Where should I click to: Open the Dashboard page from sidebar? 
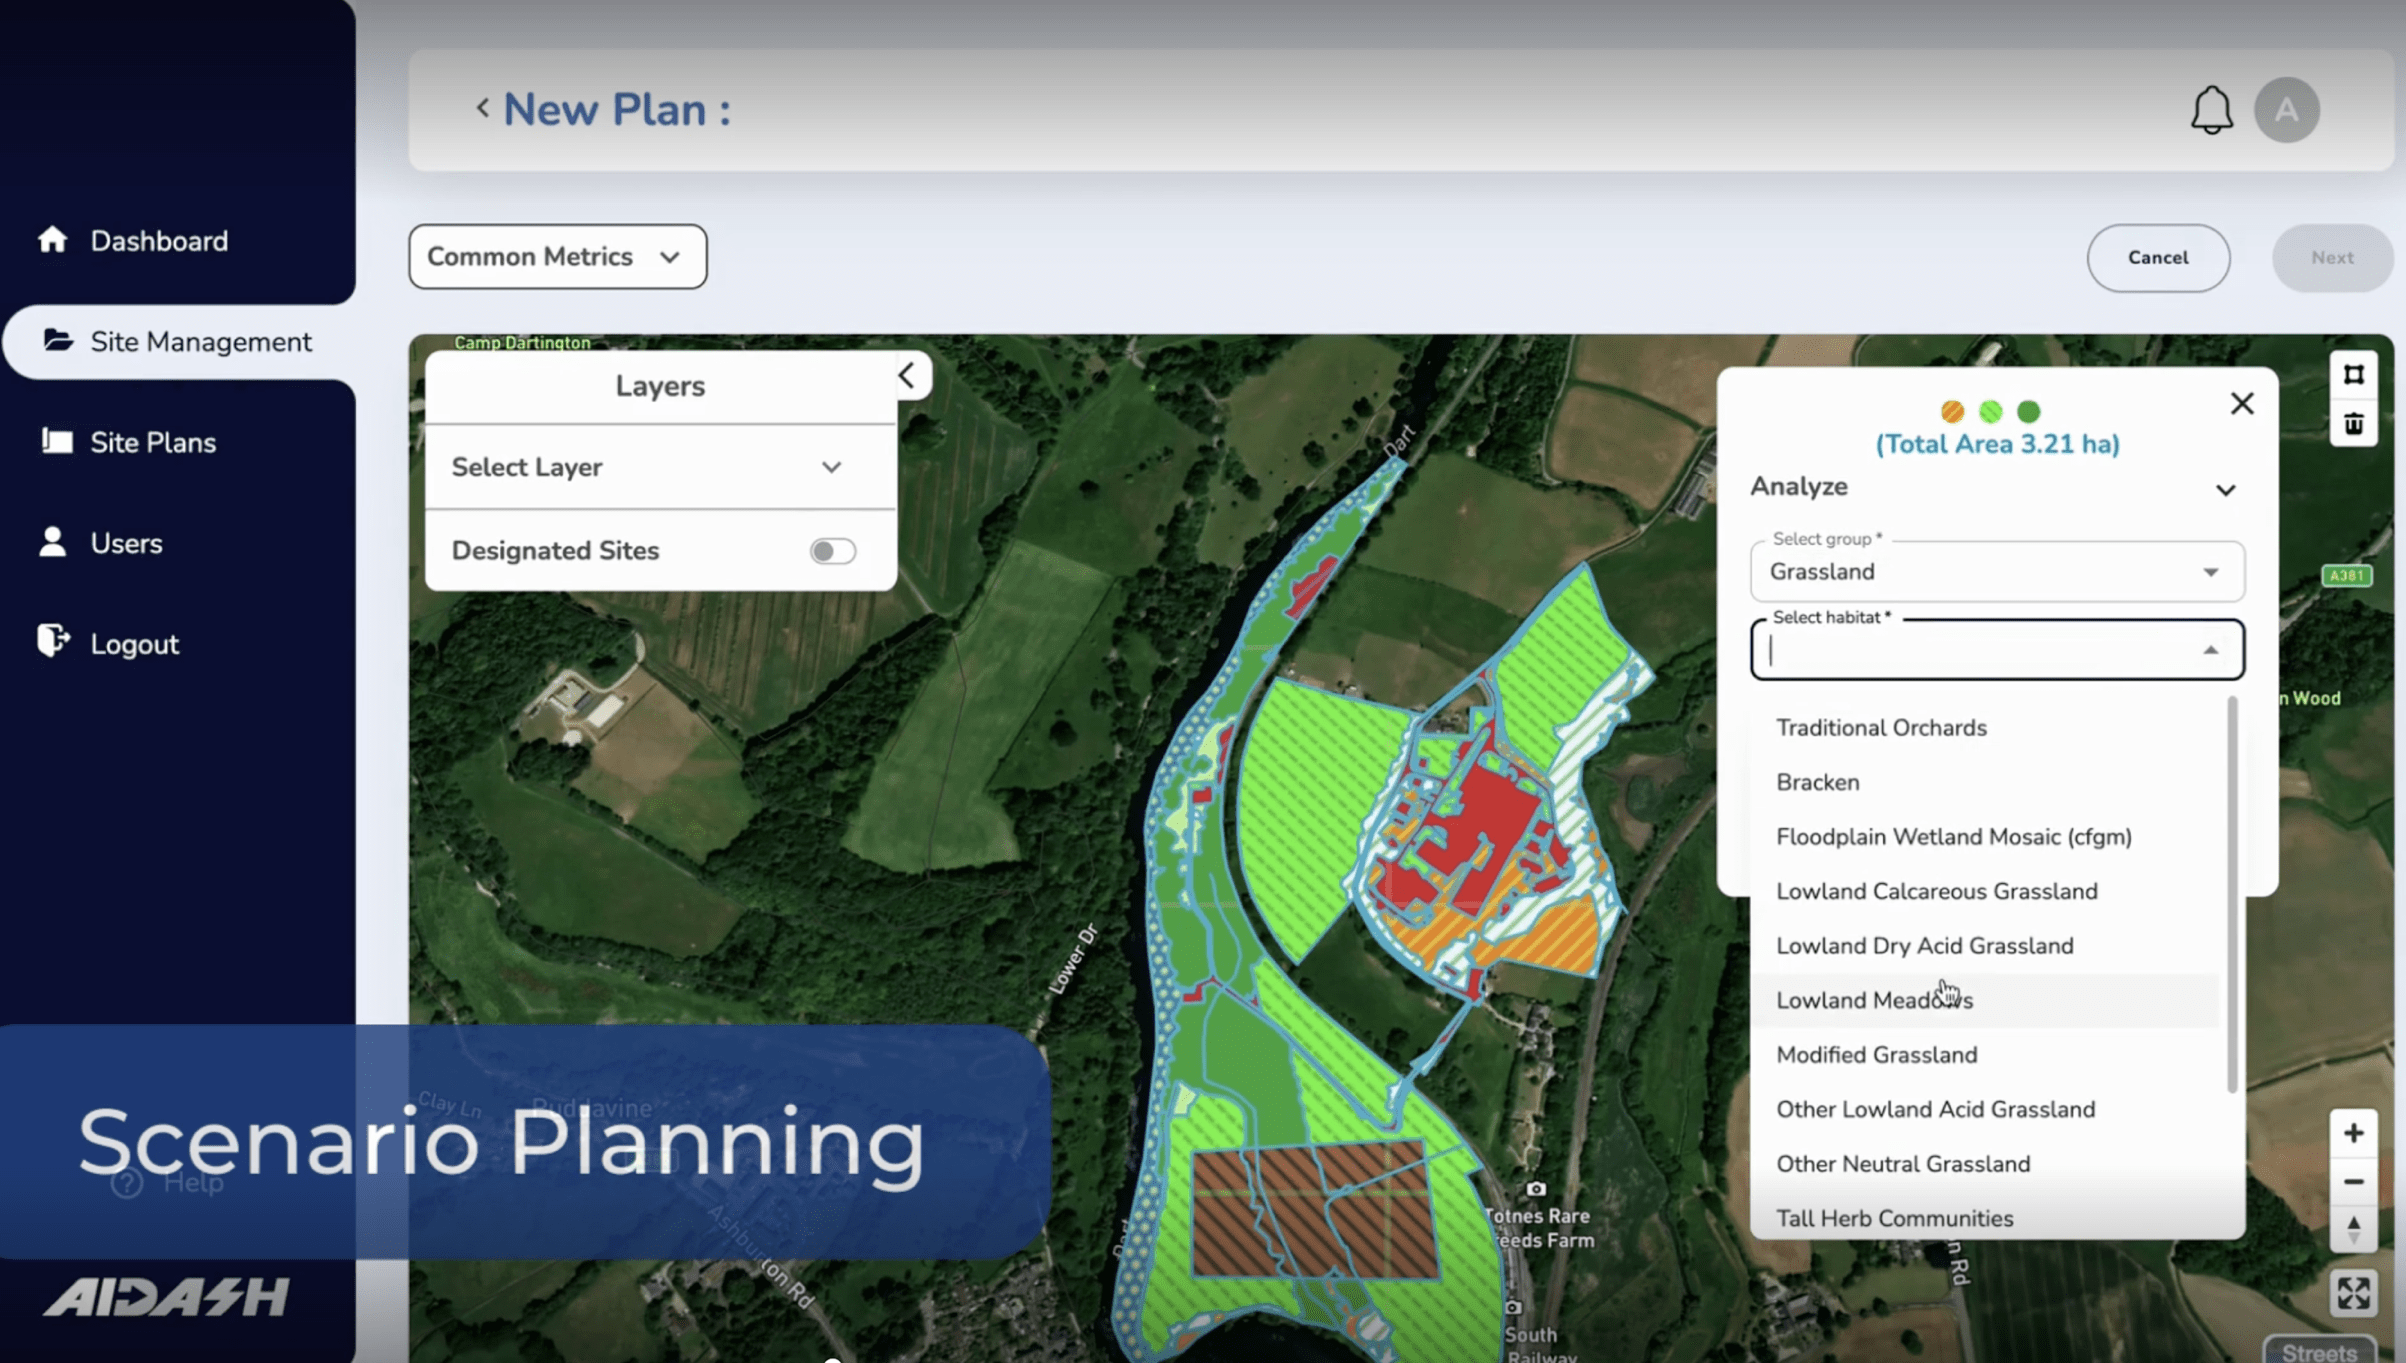pos(158,241)
